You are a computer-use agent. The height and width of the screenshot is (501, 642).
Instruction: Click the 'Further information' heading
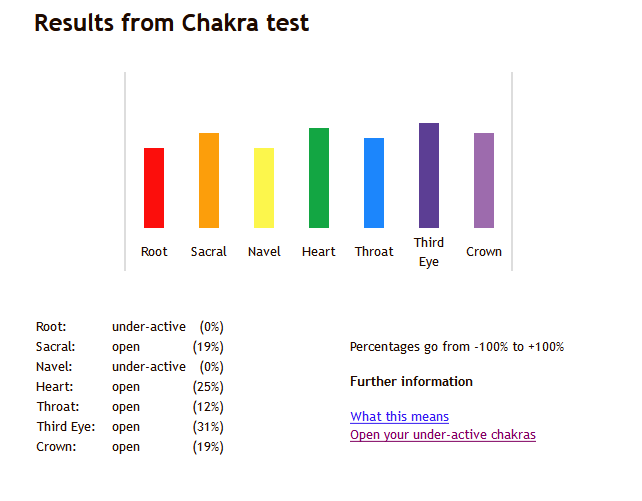(411, 382)
